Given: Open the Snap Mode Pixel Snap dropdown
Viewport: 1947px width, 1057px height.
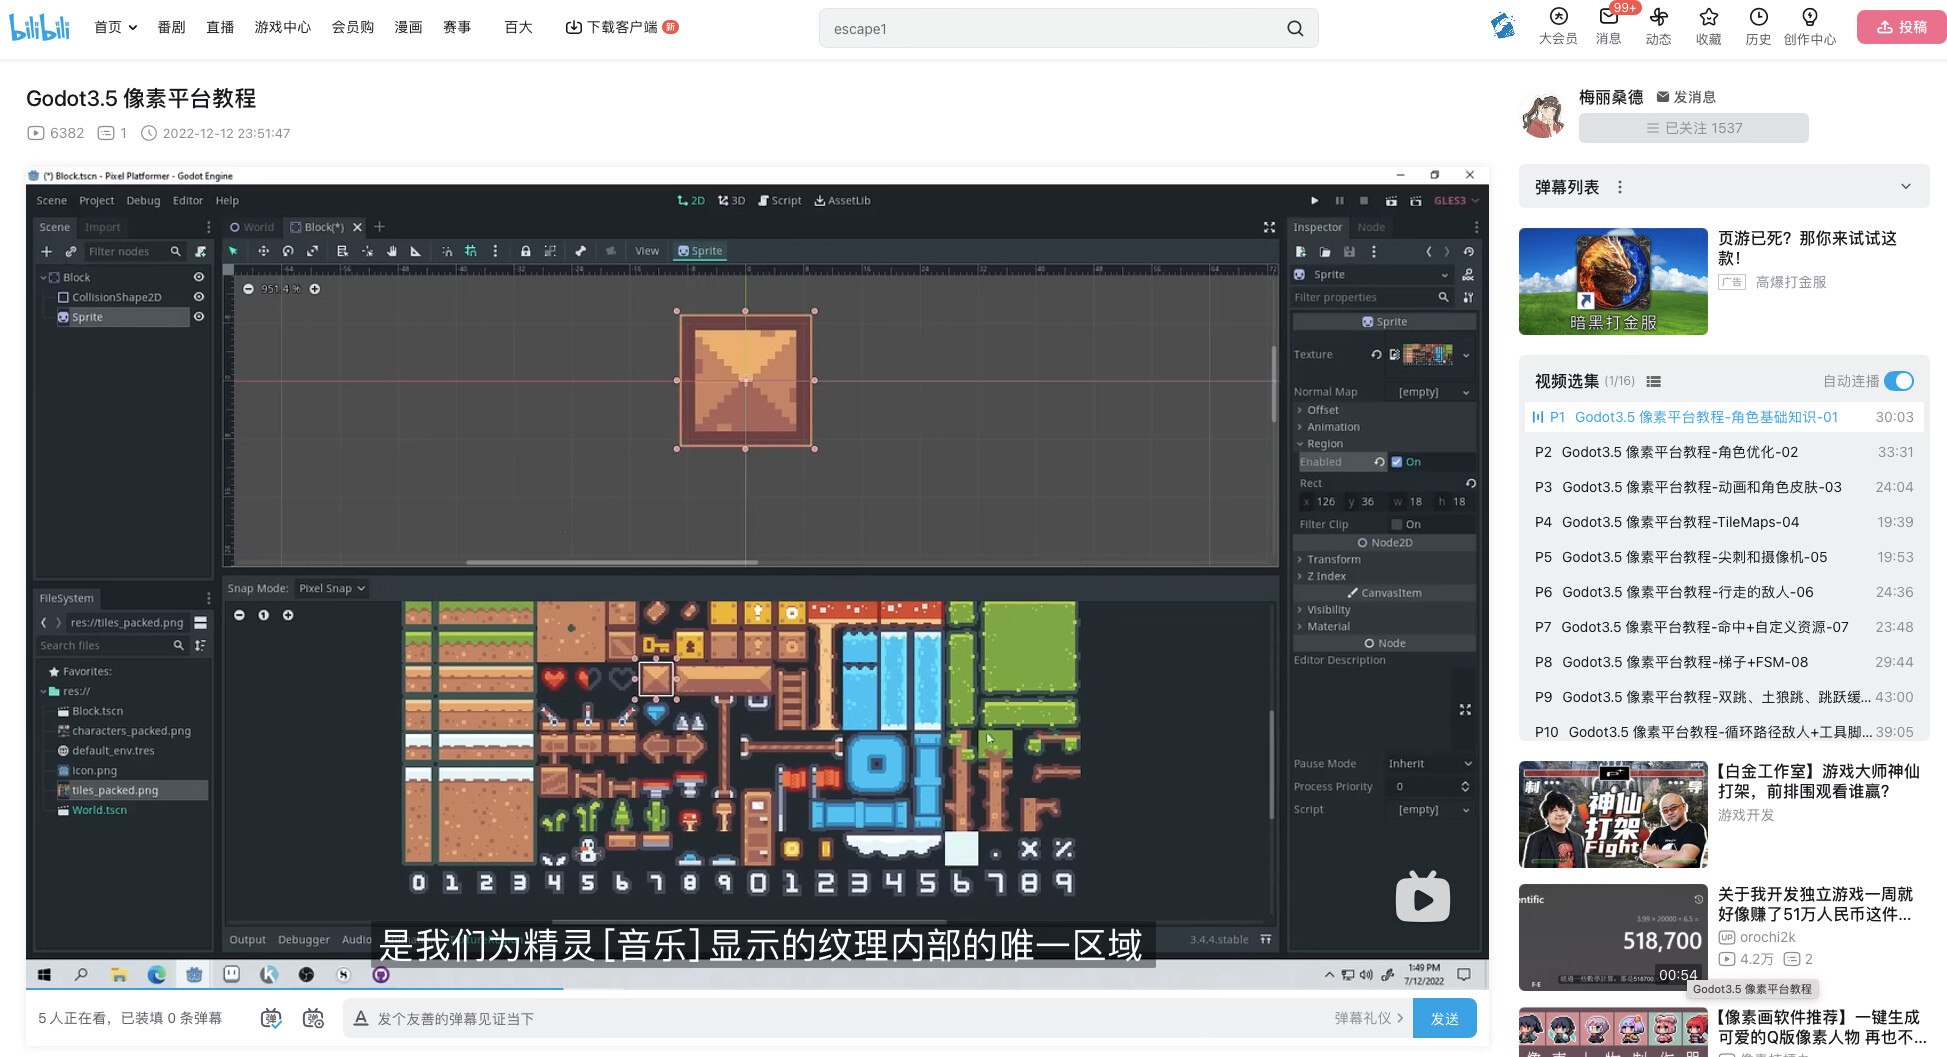Looking at the screenshot, I should [332, 588].
